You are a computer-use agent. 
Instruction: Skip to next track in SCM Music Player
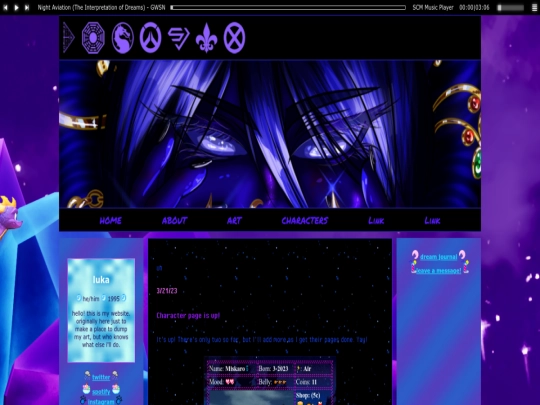point(27,7)
